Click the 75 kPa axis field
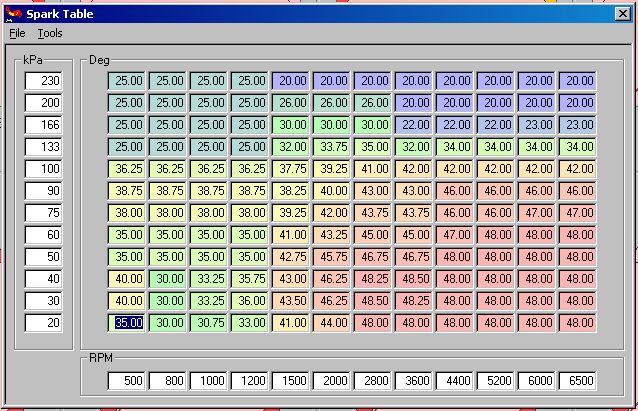 coord(44,213)
